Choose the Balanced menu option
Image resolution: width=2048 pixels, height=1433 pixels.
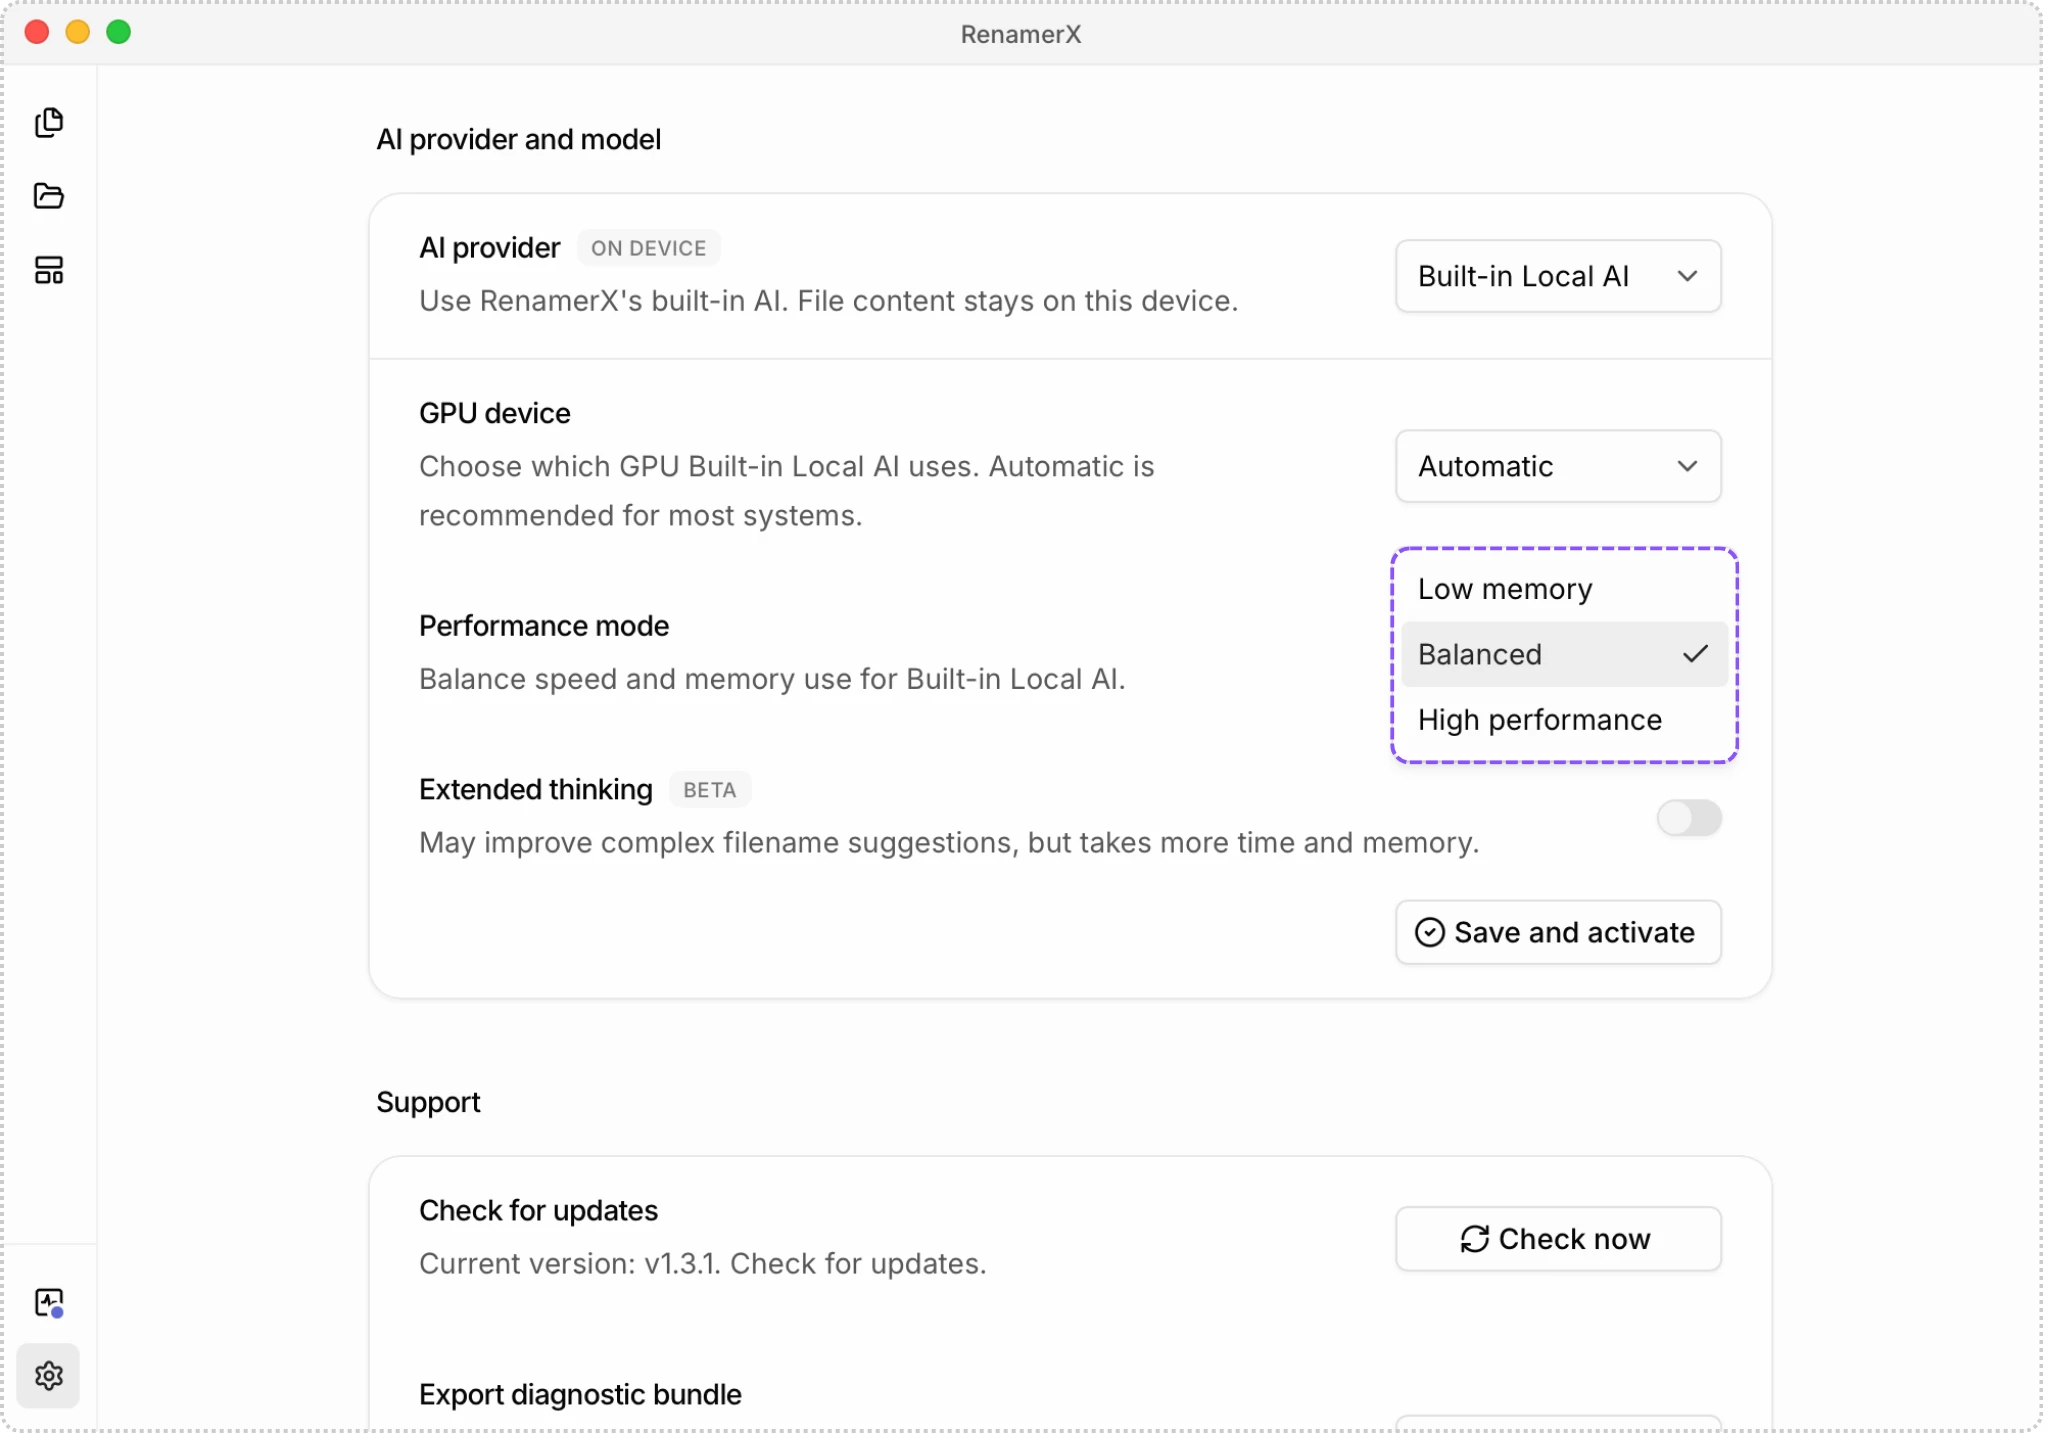(x=1564, y=654)
